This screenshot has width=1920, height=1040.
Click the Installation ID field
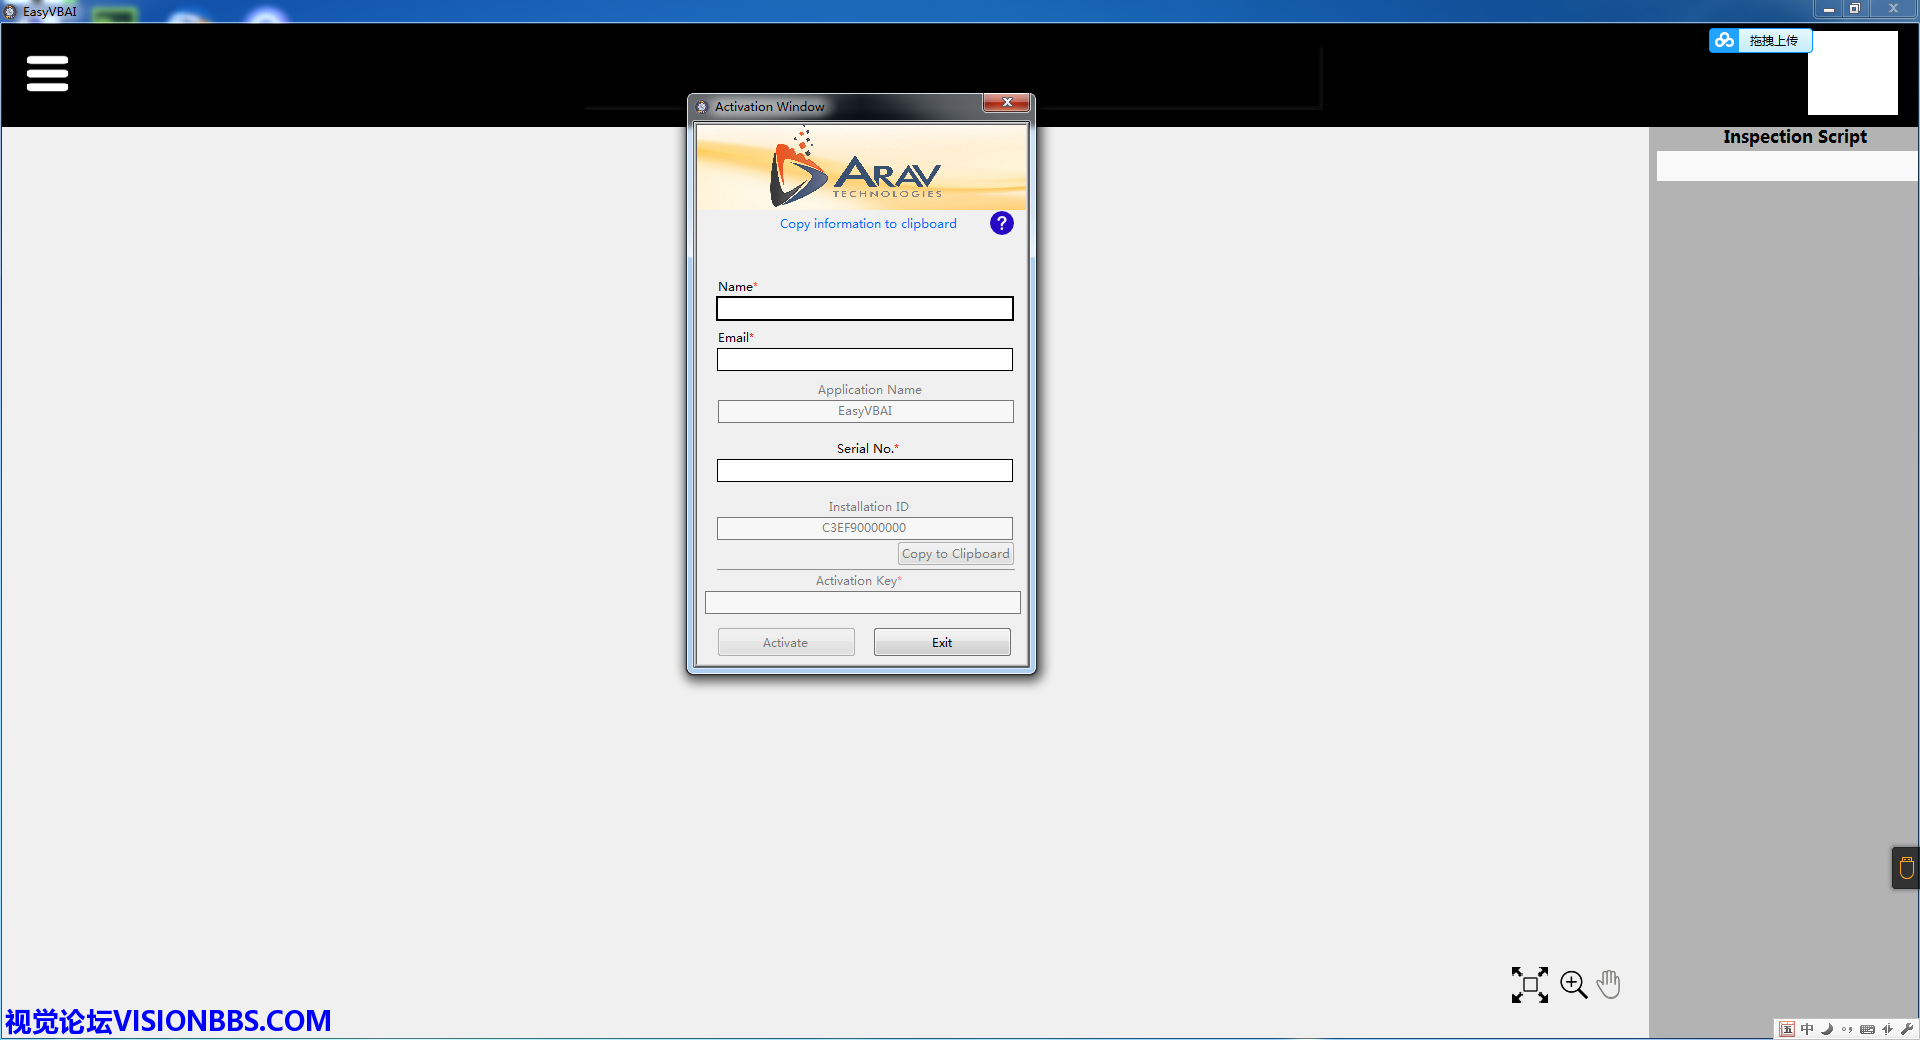(865, 528)
